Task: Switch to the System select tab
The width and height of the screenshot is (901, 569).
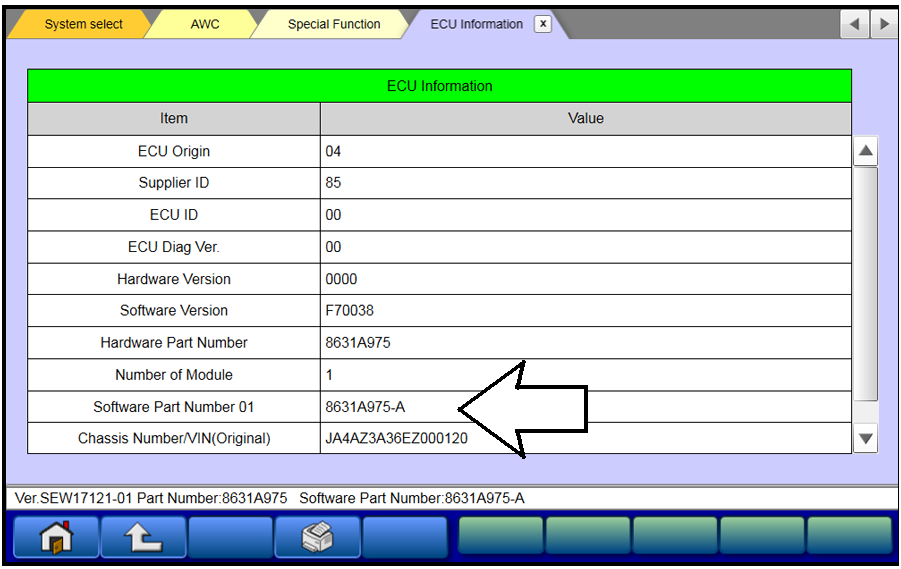Action: pyautogui.click(x=84, y=24)
